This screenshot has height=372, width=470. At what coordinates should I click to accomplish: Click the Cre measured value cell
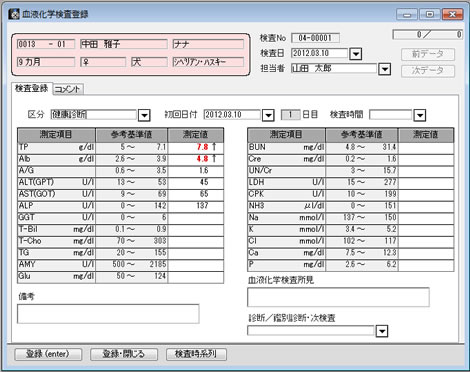(x=426, y=159)
